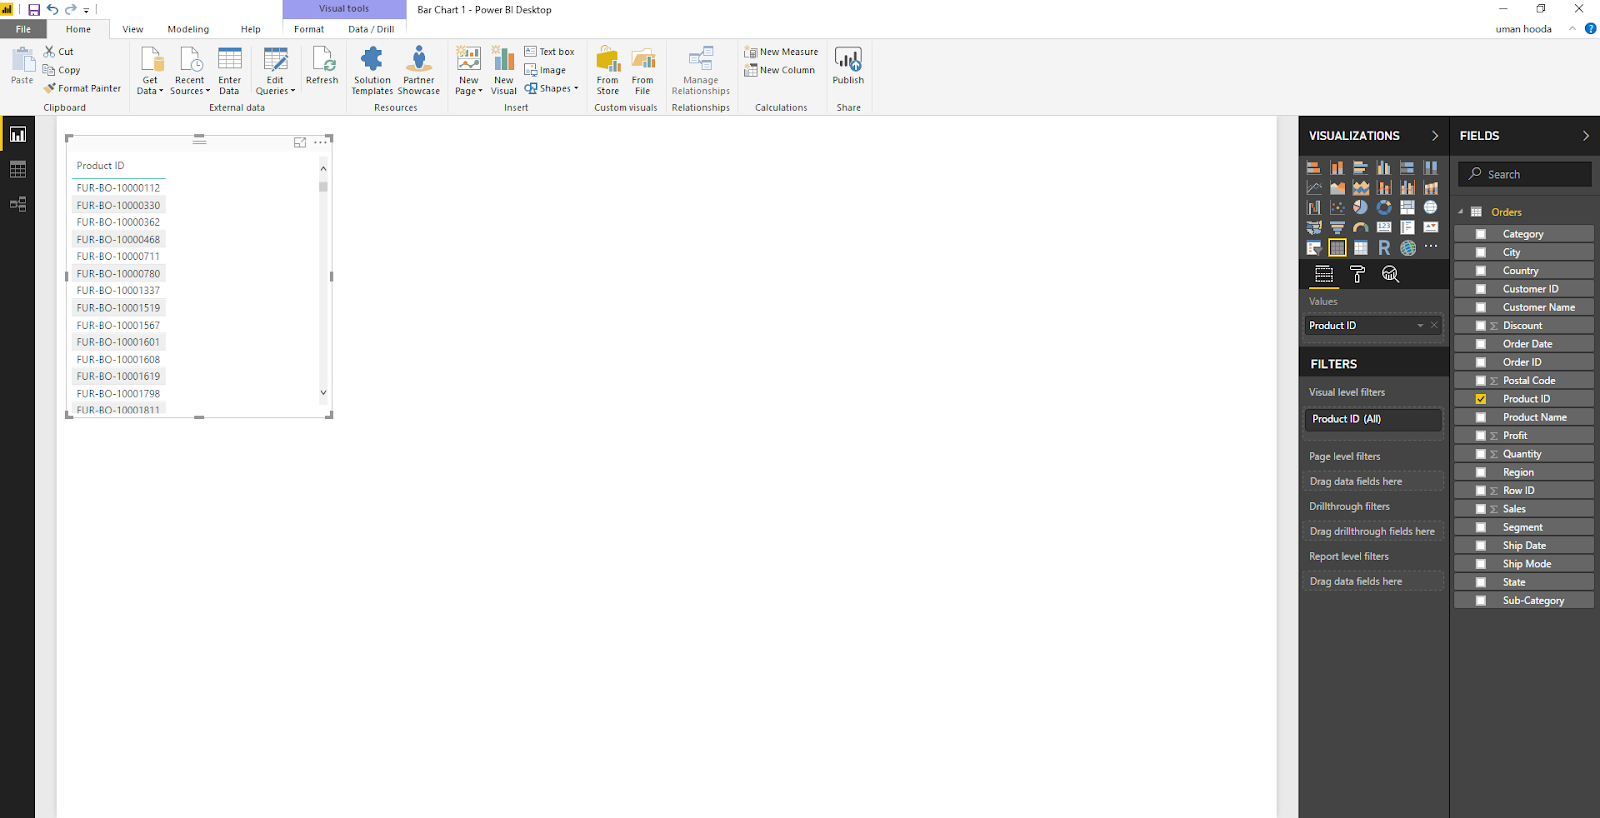Image resolution: width=1600 pixels, height=818 pixels.
Task: Uncheck the Product ID field checkbox
Action: coord(1481,399)
